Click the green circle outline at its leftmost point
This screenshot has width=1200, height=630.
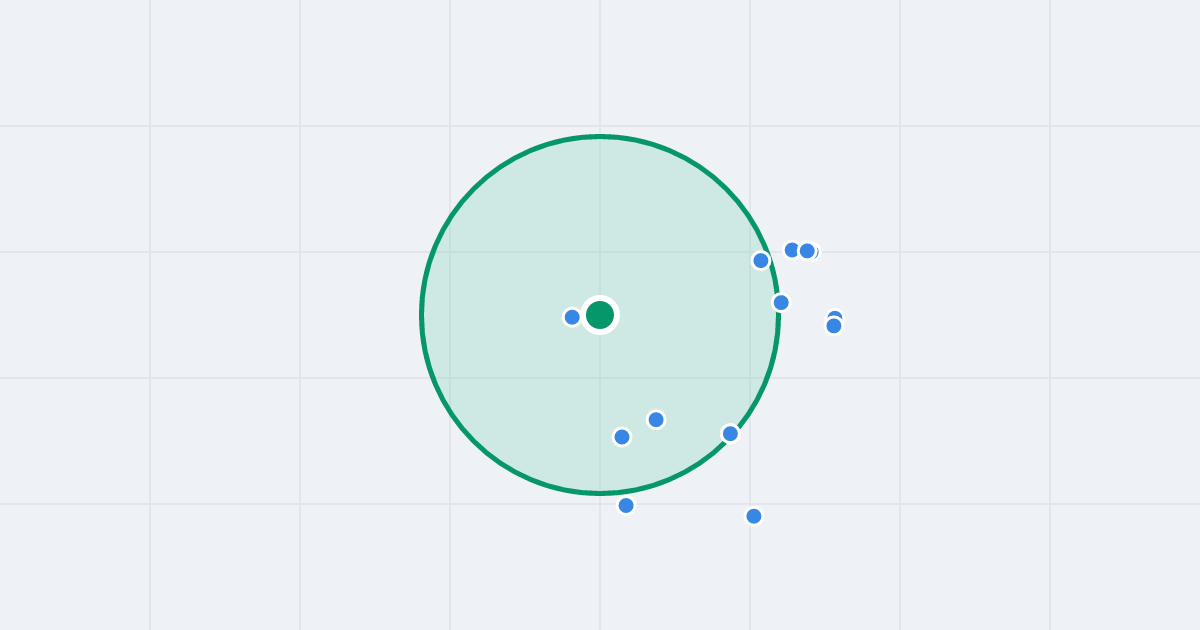tap(422, 315)
